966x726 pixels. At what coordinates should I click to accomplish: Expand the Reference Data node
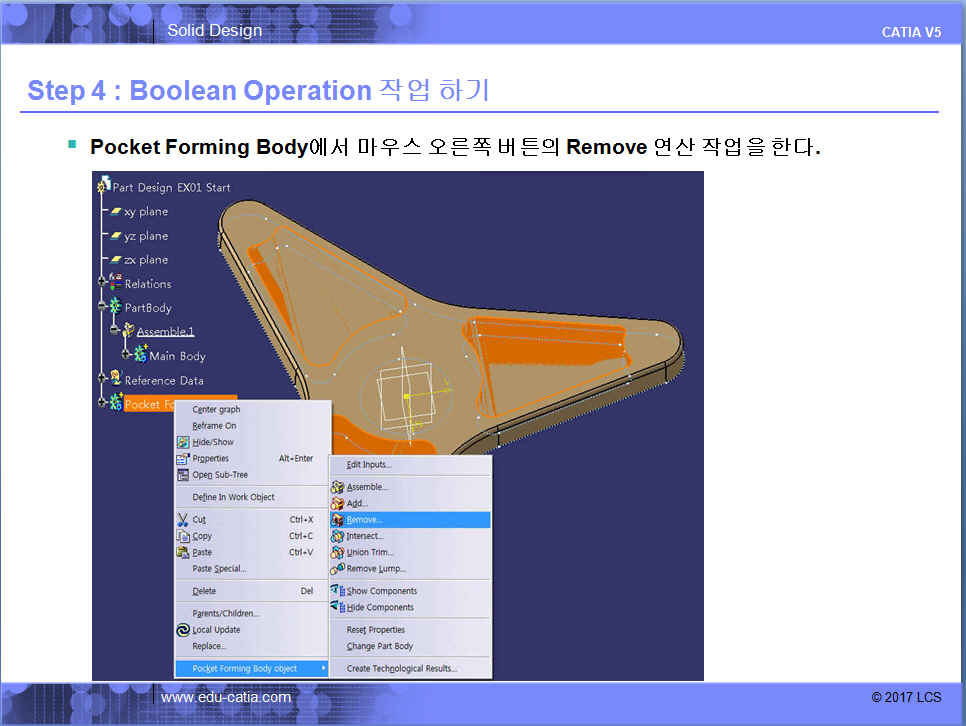tap(102, 380)
